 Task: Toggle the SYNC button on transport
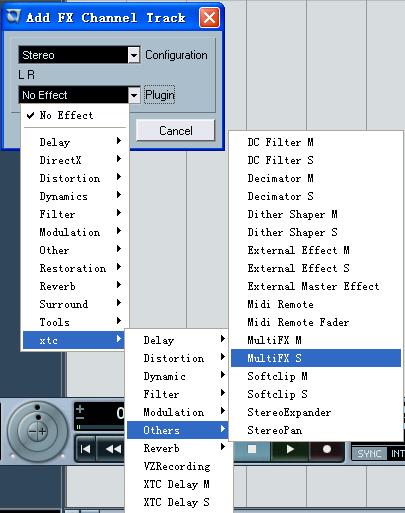[369, 454]
